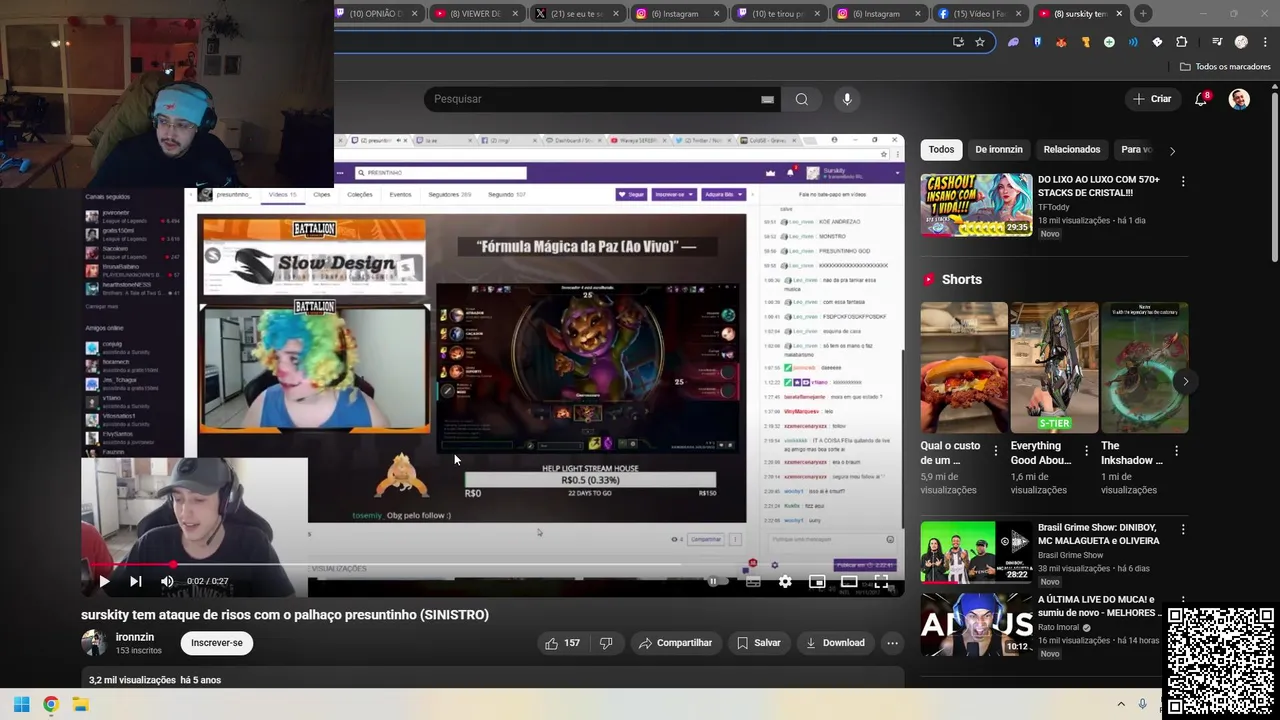Switch to miniplayer mode

tap(817, 581)
